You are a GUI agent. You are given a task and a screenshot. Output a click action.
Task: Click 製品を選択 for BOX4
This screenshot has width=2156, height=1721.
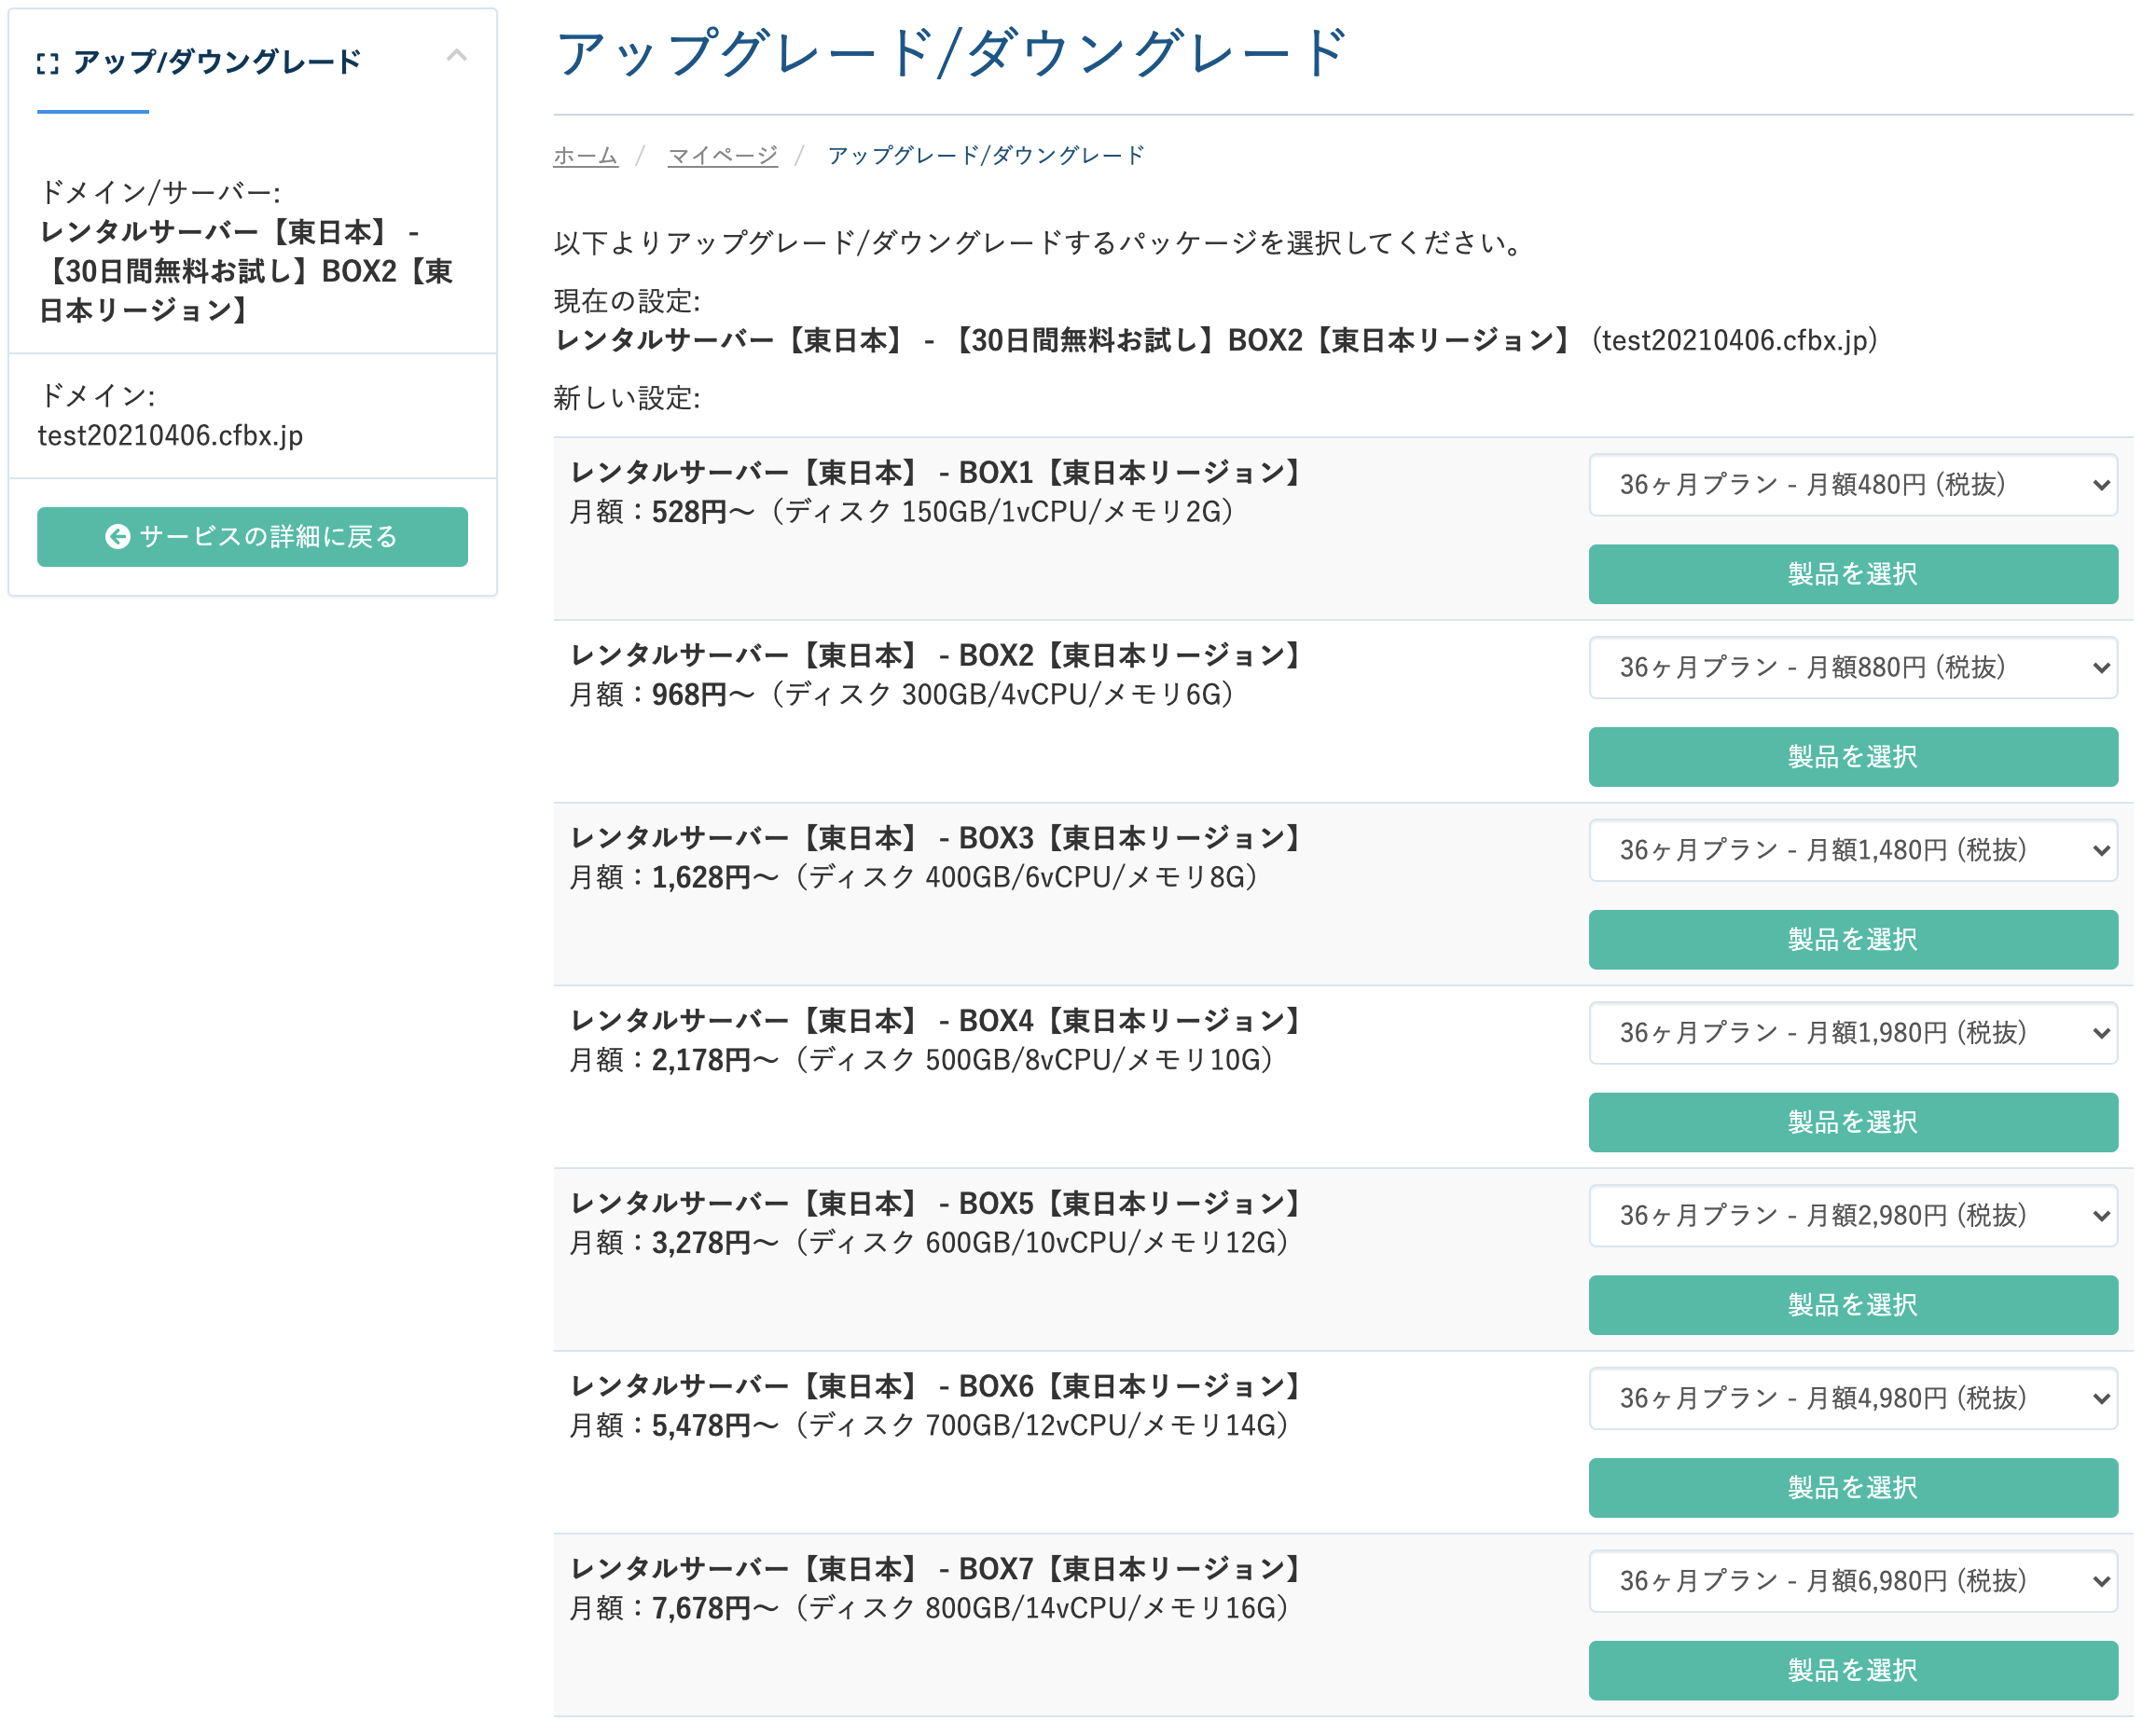pyautogui.click(x=1852, y=1123)
